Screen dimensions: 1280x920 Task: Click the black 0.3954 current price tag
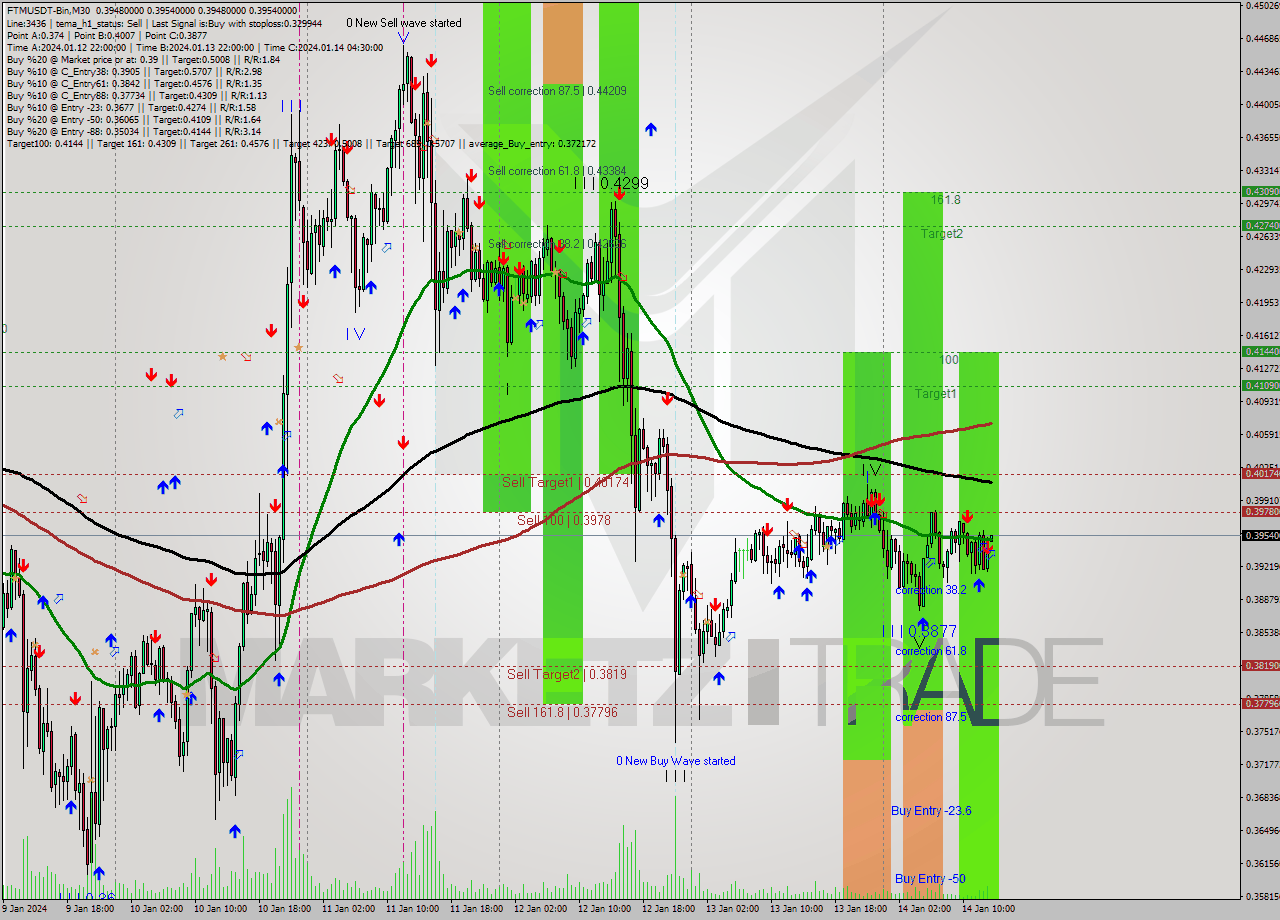click(x=1260, y=535)
